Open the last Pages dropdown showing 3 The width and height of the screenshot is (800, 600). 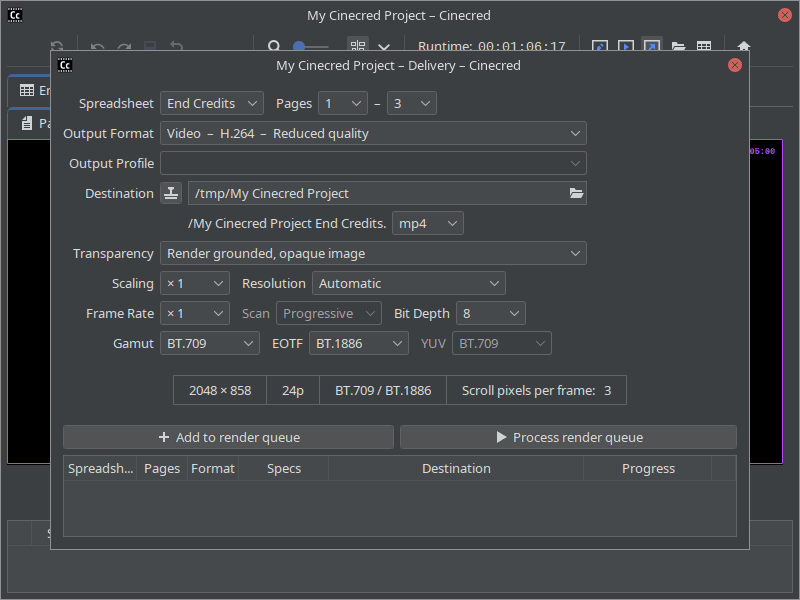click(x=412, y=103)
